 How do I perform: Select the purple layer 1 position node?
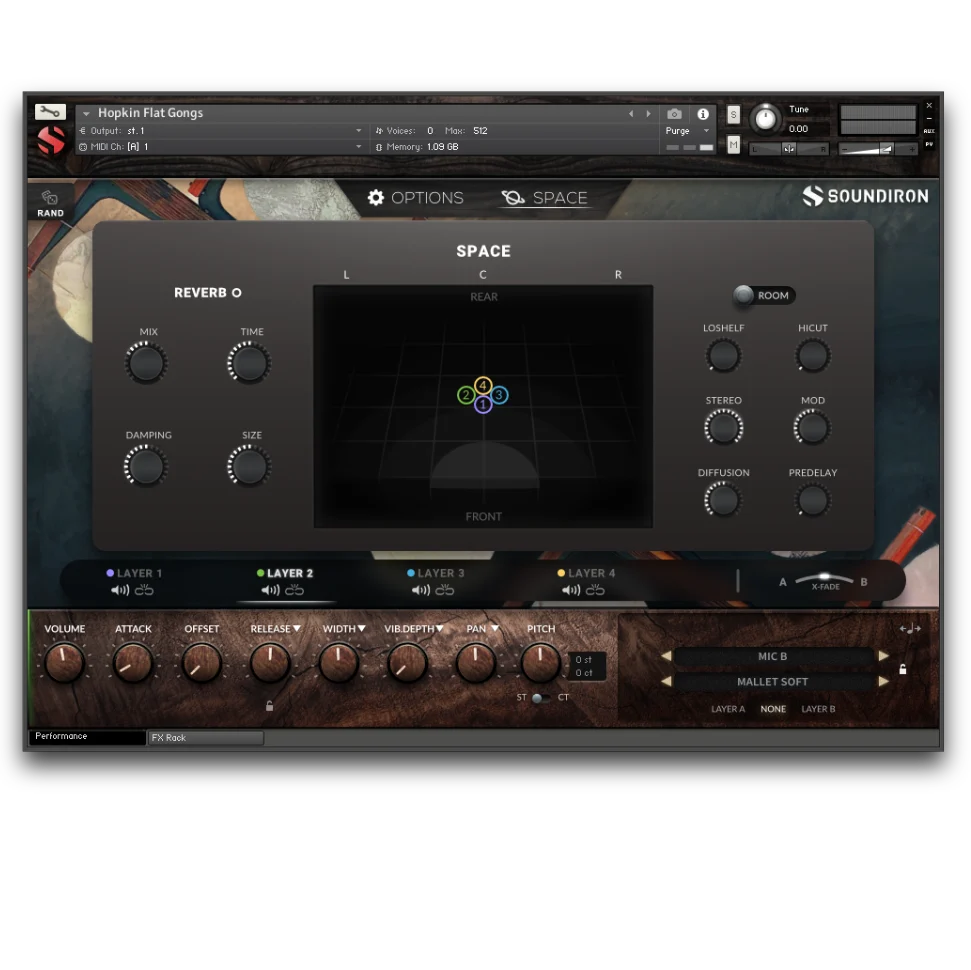(x=483, y=405)
